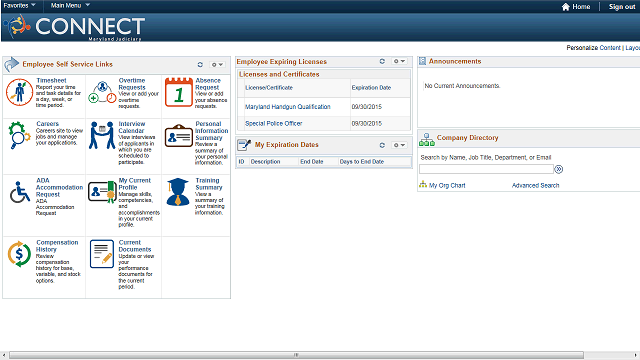Open the Special Police Officer license
The image size is (640, 360).
(x=273, y=123)
